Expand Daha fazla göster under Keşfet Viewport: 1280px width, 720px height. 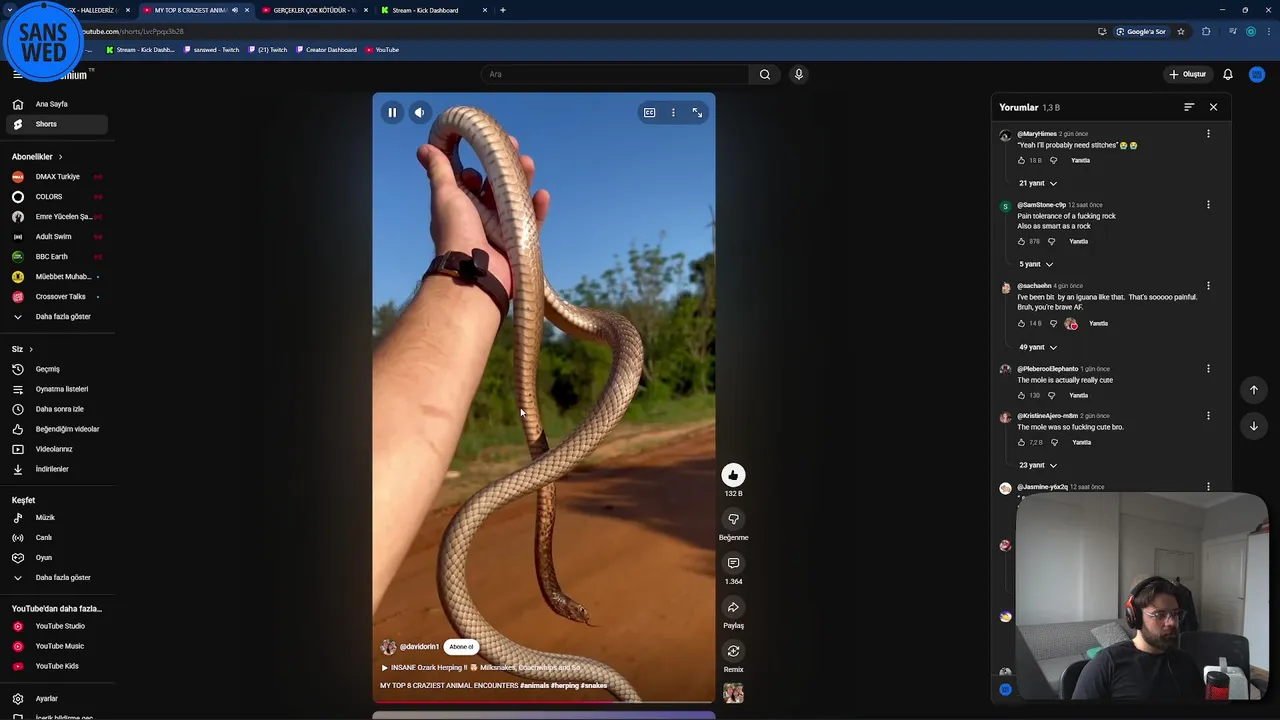tap(56, 578)
